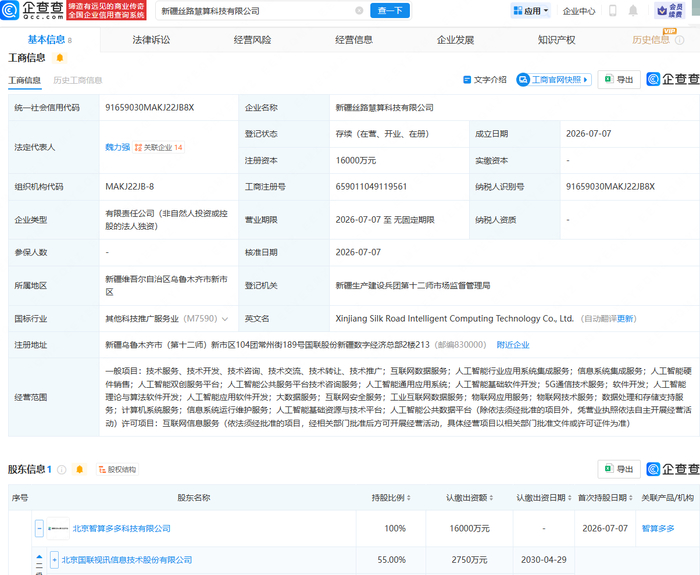The height and width of the screenshot is (575, 700).
Task: Select the 历史工商信息 sub-tab
Action: pos(78,80)
